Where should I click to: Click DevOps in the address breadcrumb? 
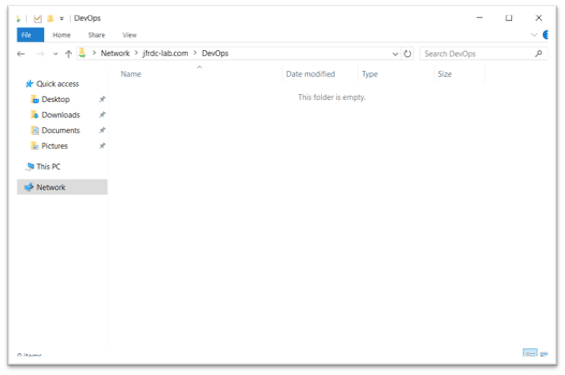[x=215, y=53]
